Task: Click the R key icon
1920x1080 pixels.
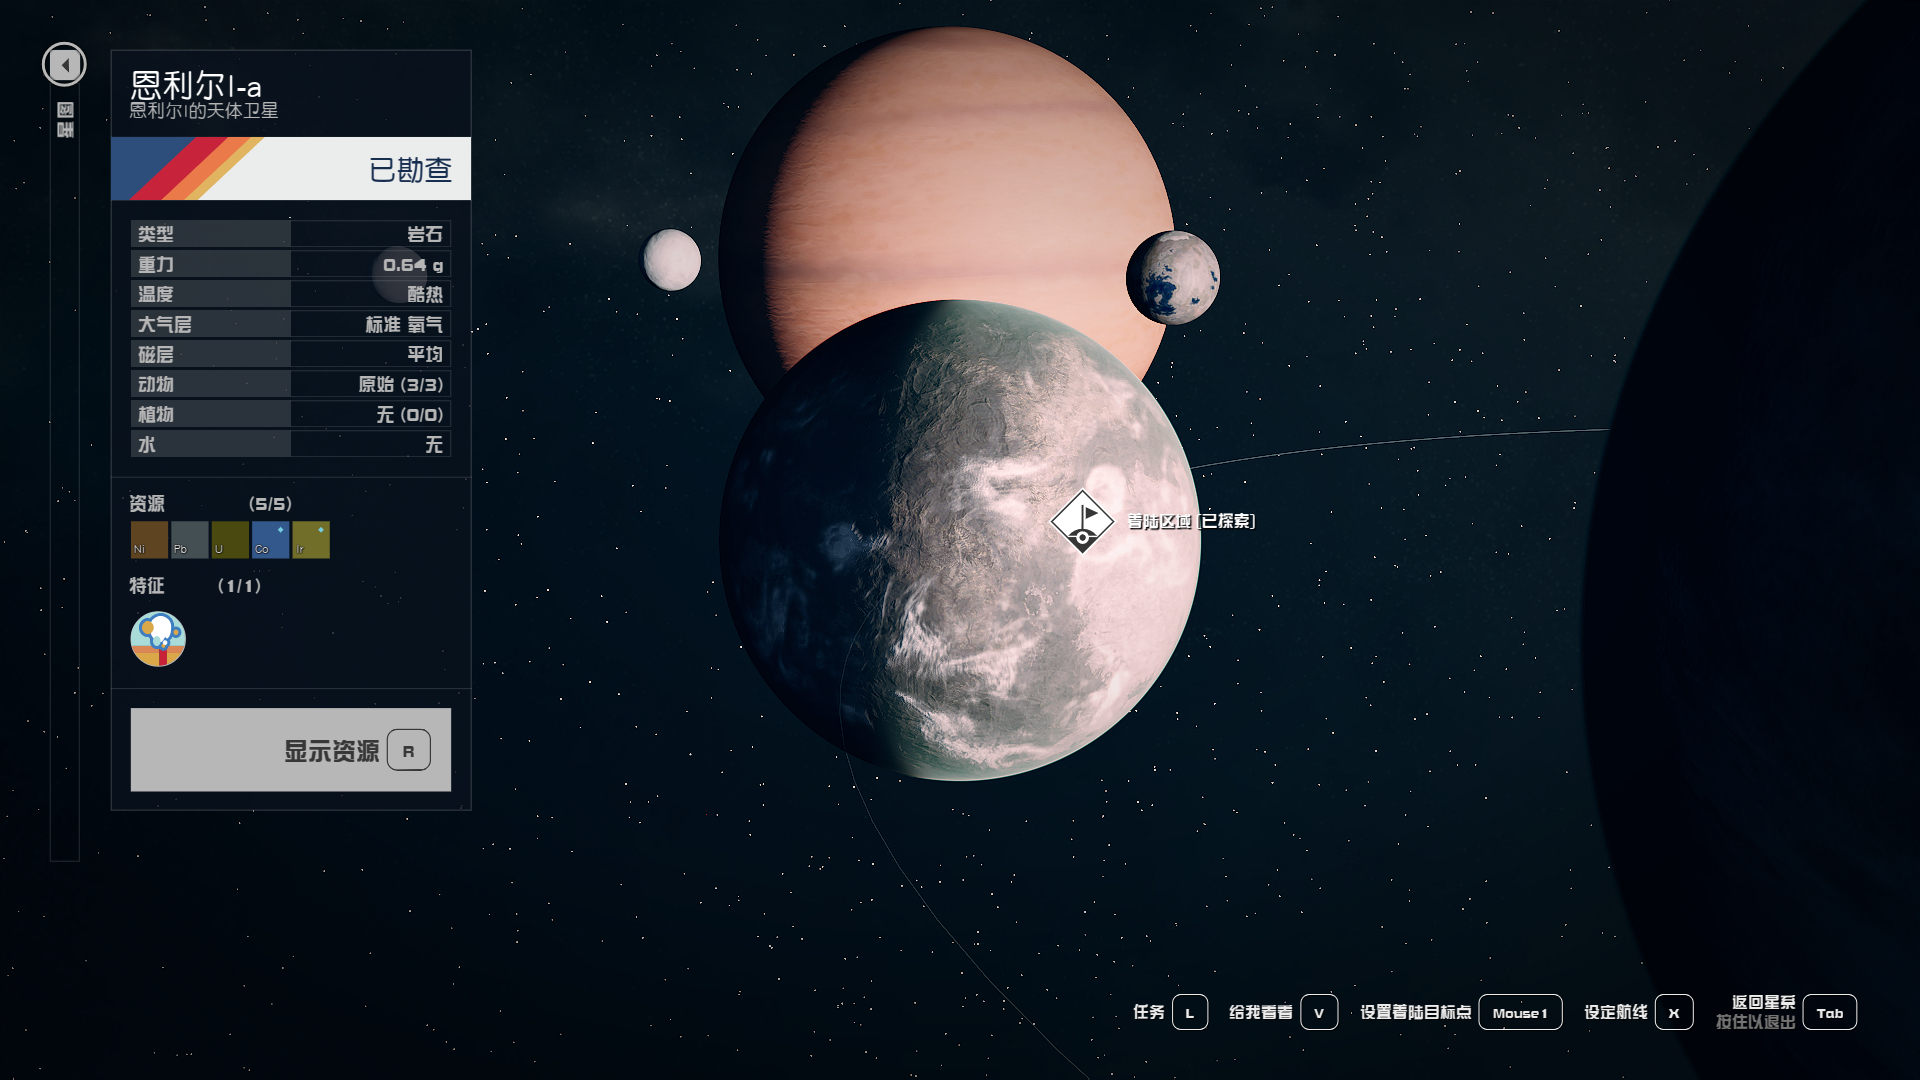Action: pos(409,750)
